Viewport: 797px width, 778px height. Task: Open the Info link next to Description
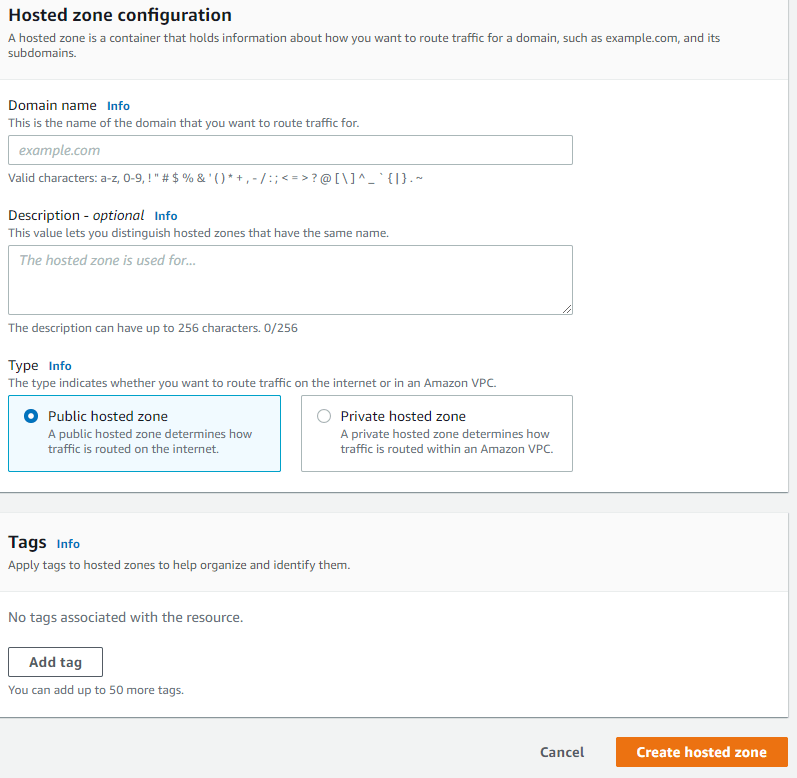coord(166,216)
